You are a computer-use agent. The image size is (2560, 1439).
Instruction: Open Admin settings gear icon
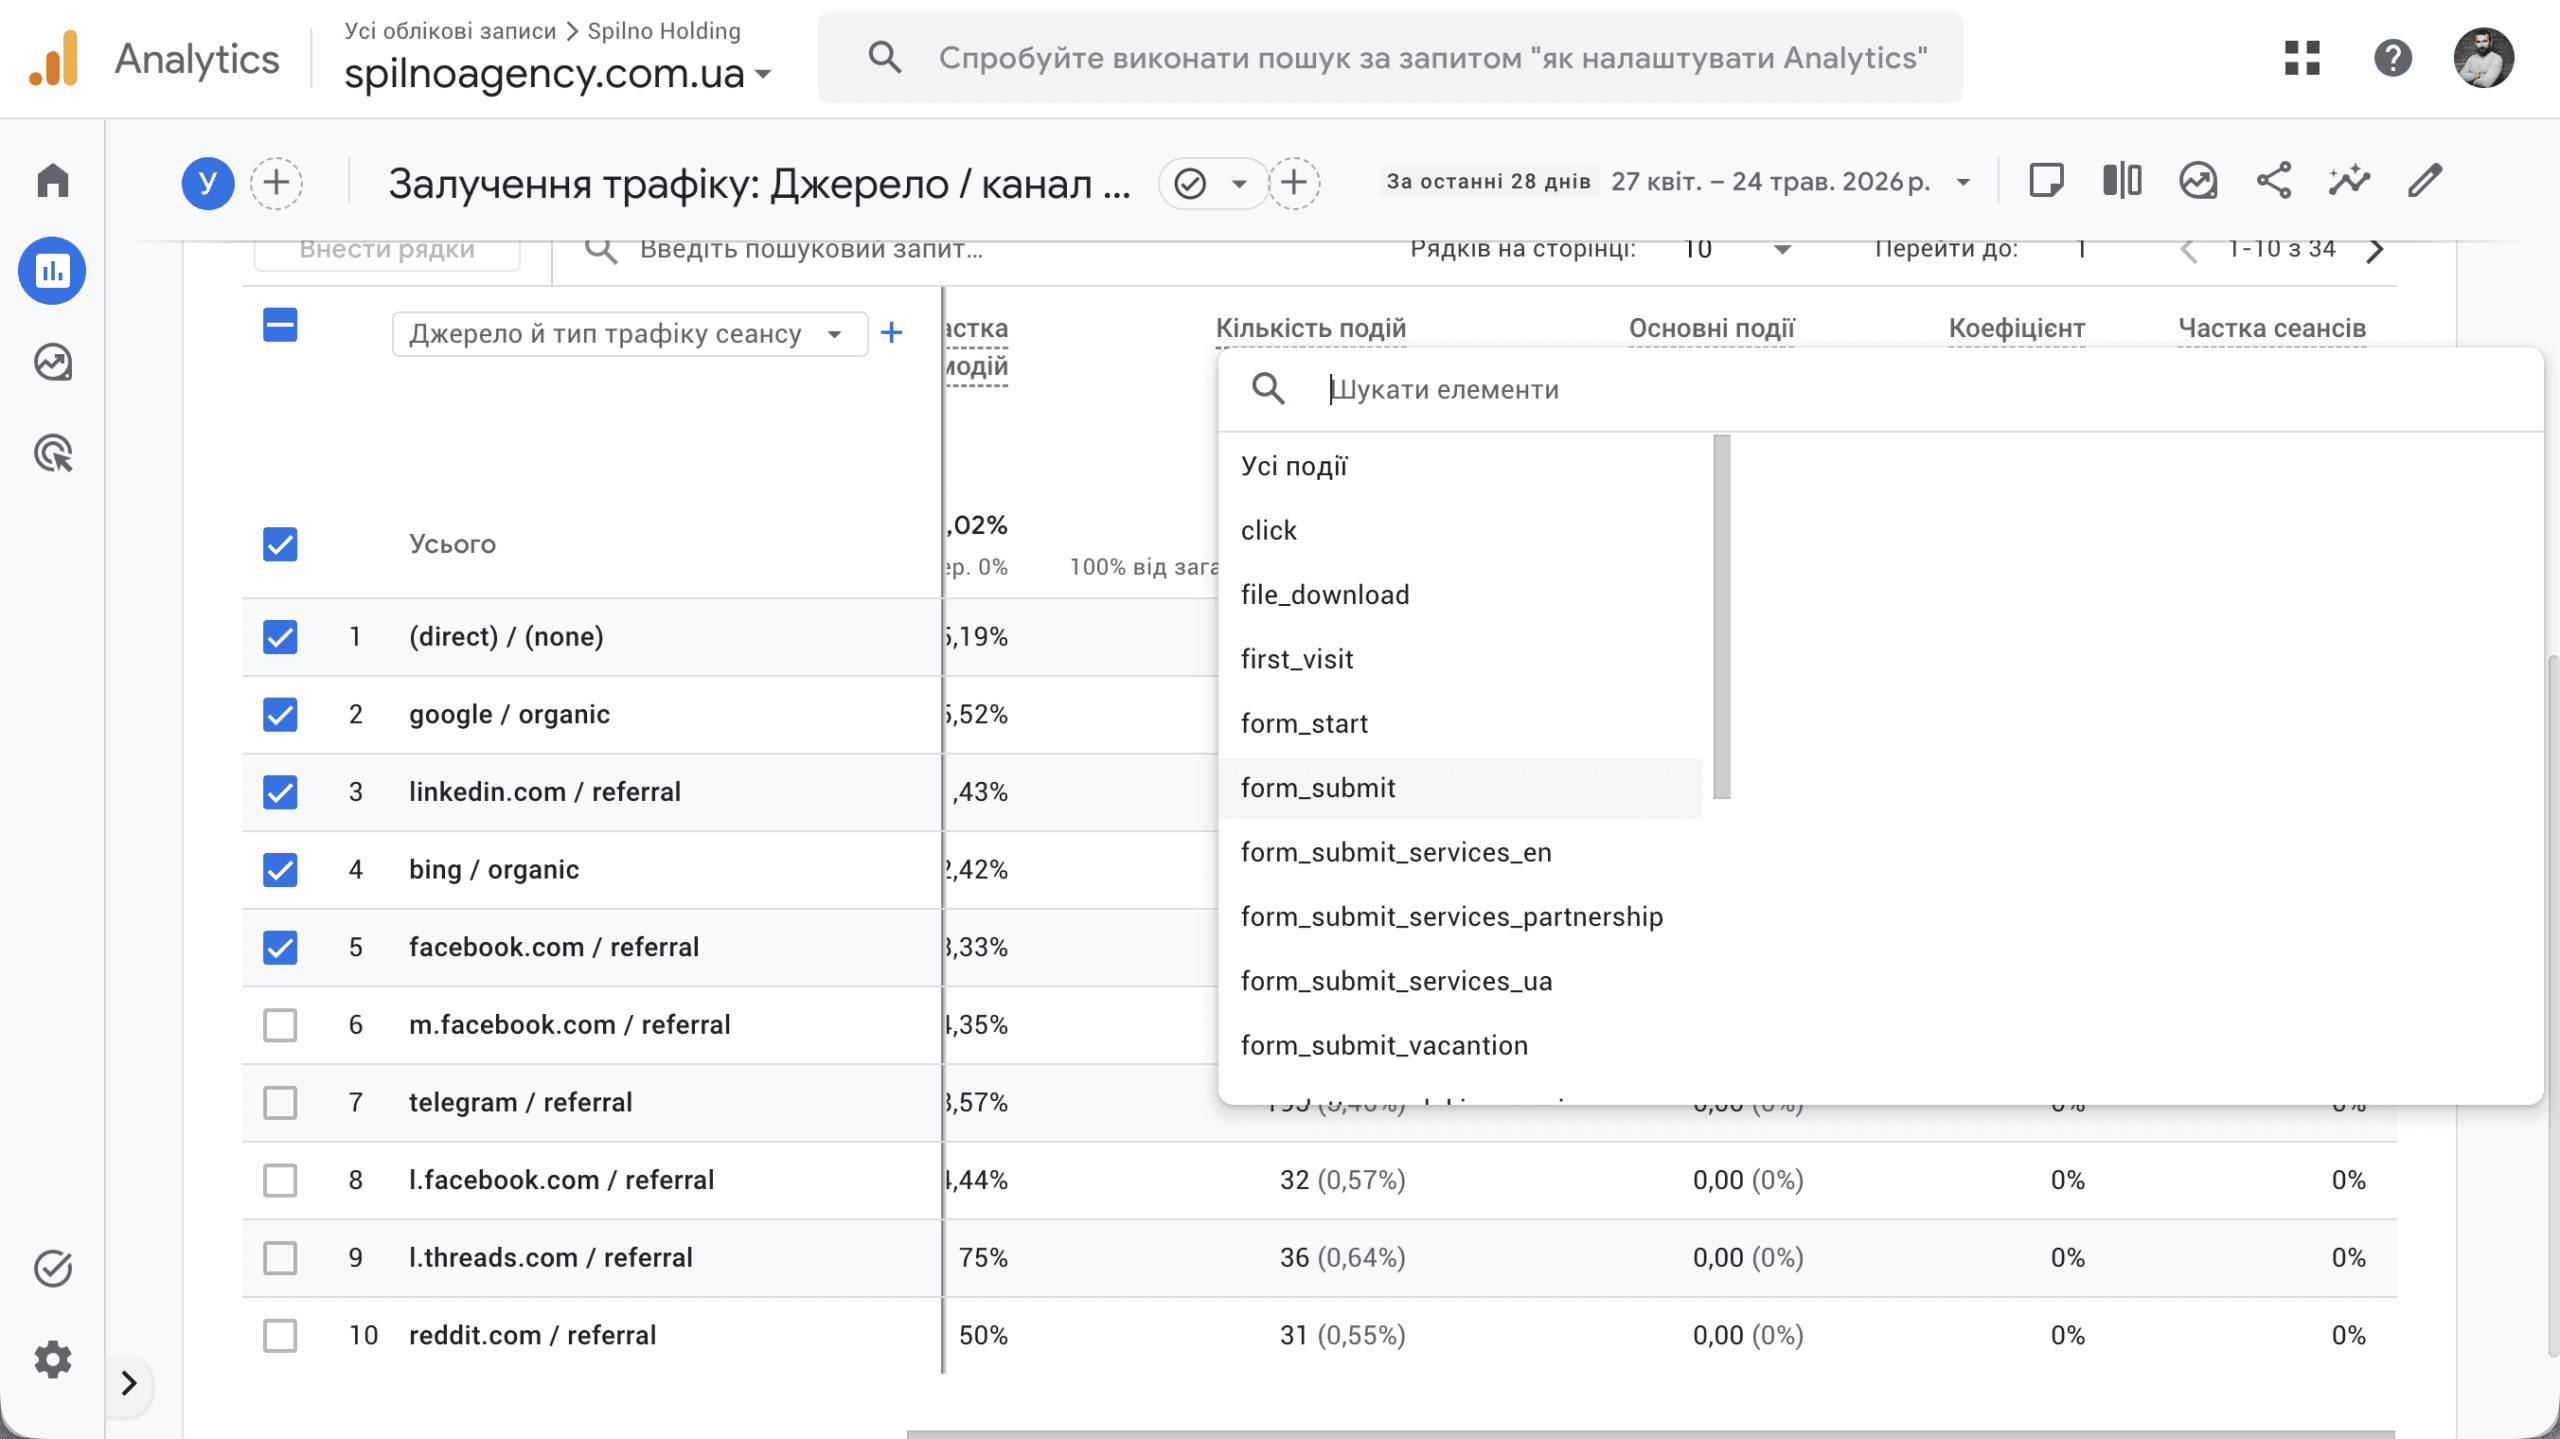click(52, 1359)
